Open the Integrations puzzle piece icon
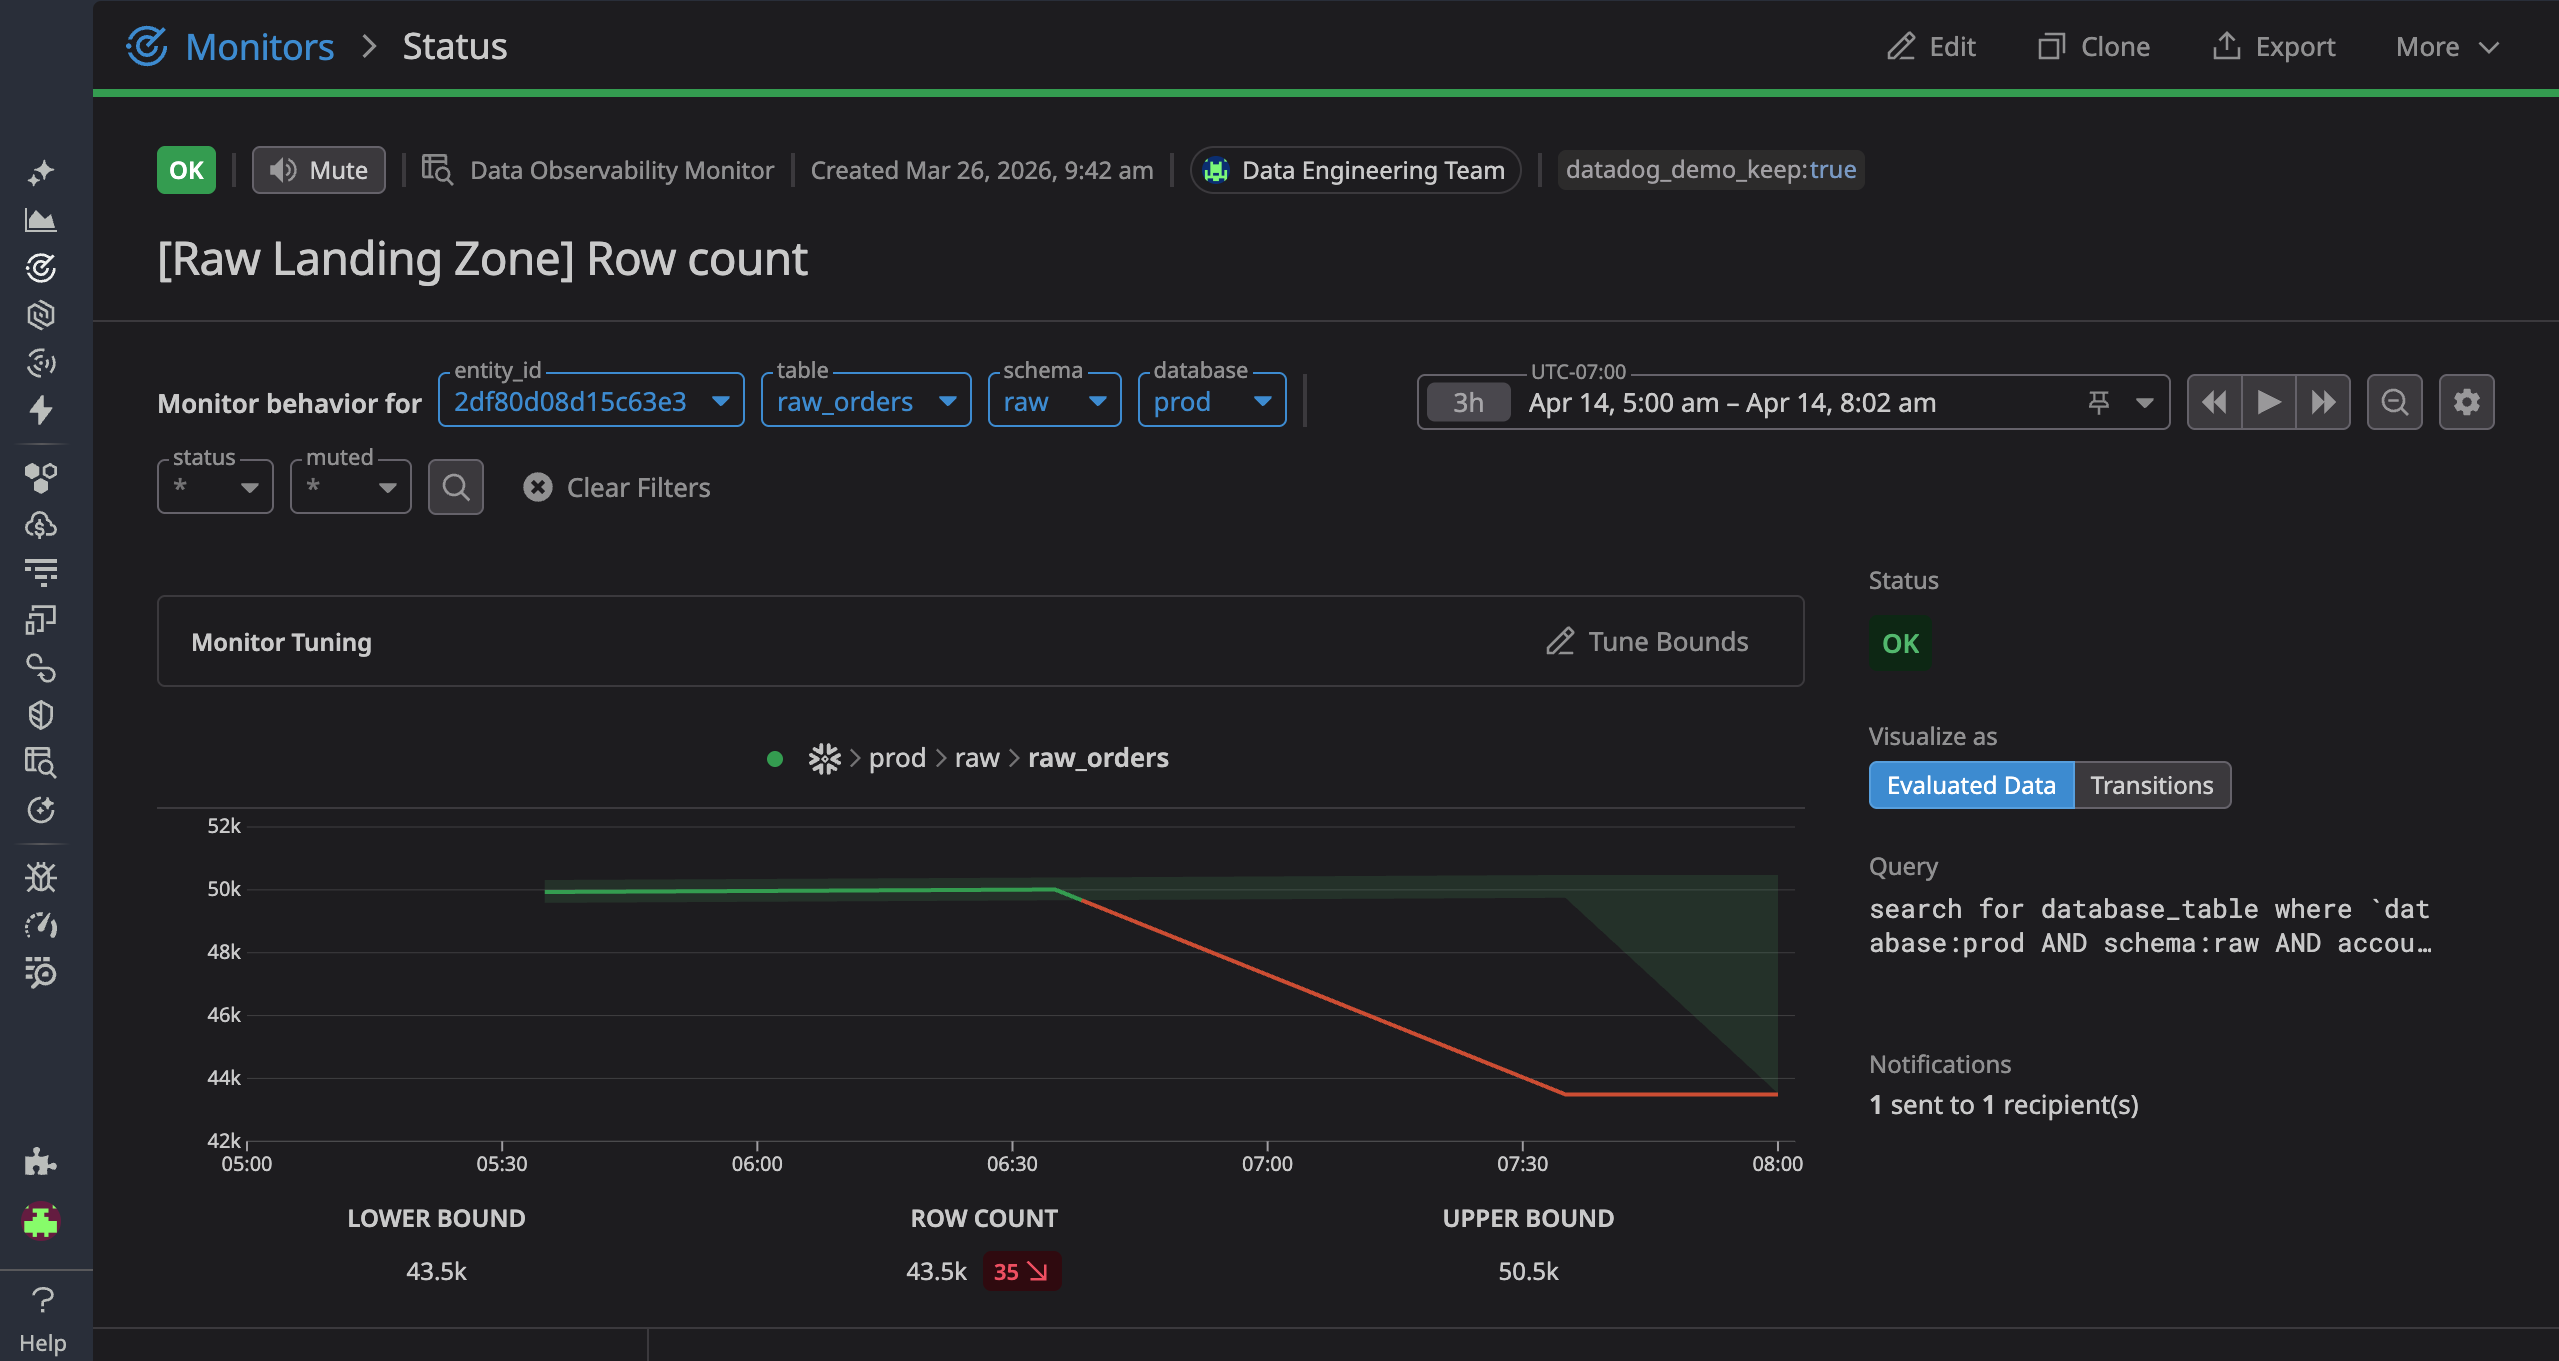2559x1361 pixels. 41,1161
